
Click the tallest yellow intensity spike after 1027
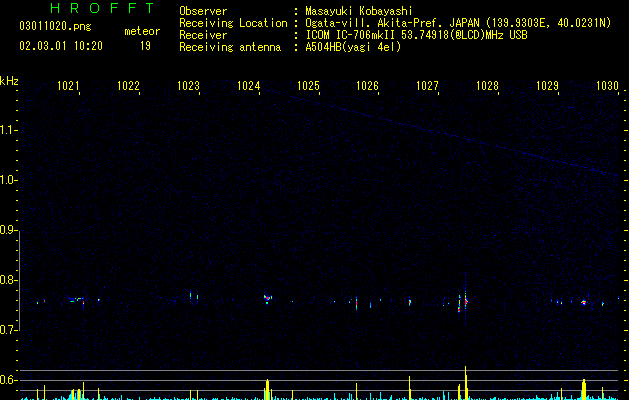tap(466, 383)
